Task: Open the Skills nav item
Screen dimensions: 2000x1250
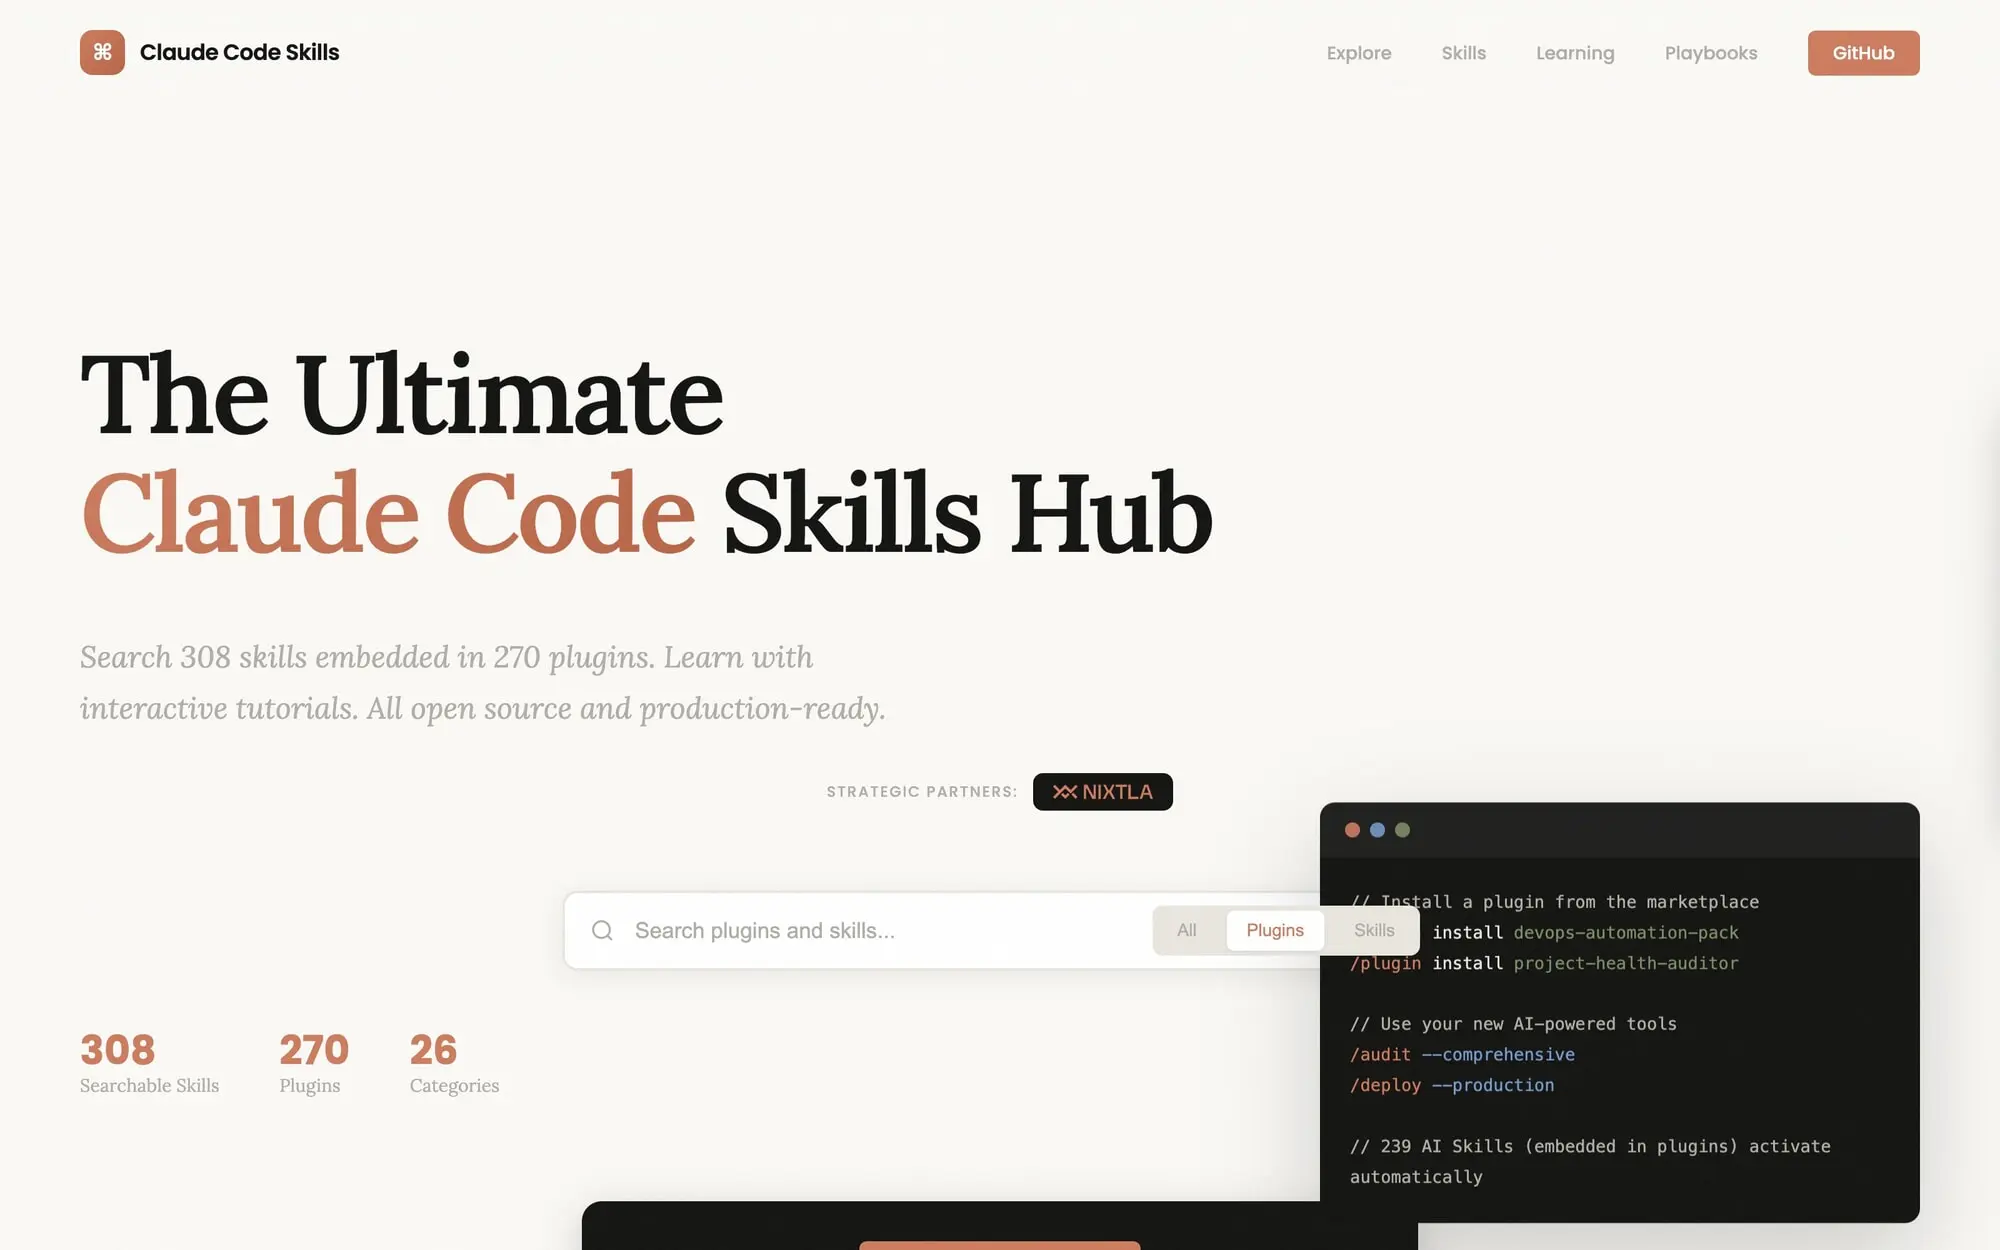Action: coord(1463,53)
